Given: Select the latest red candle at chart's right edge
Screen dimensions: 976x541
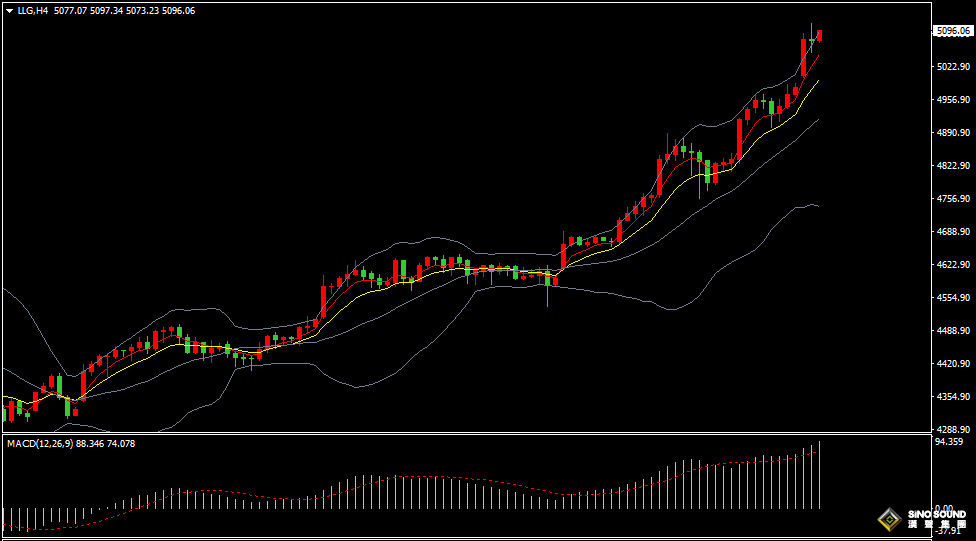Looking at the screenshot, I should click(820, 36).
